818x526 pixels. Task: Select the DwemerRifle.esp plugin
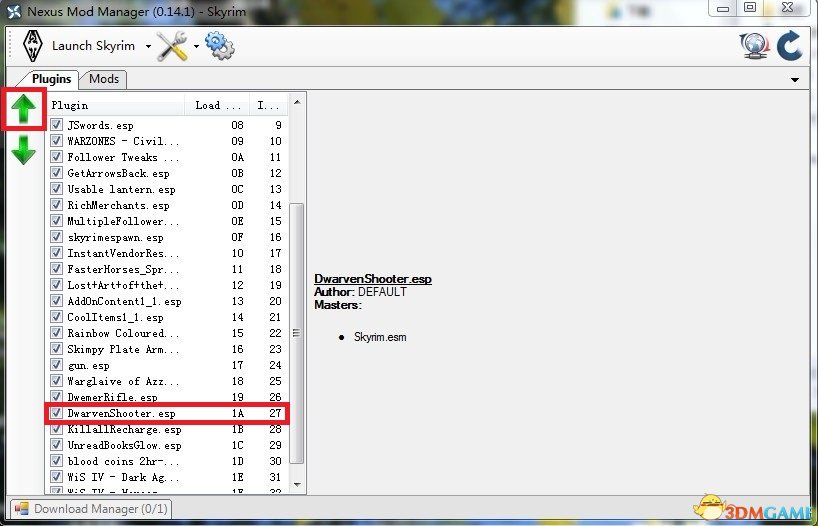[x=167, y=398]
